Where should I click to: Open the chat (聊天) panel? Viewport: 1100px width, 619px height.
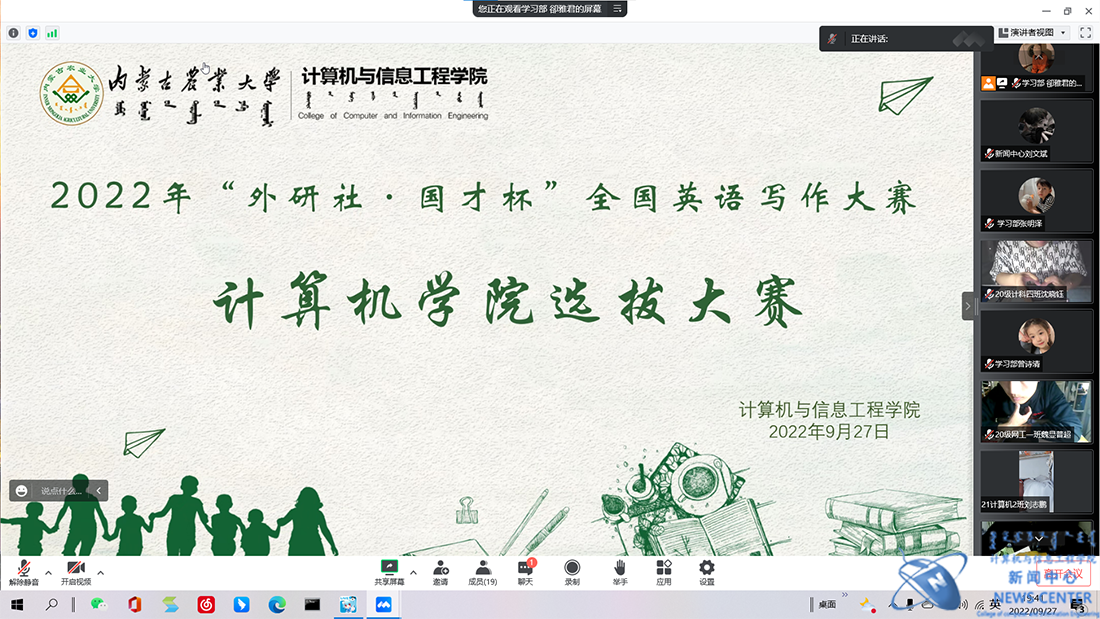[525, 572]
